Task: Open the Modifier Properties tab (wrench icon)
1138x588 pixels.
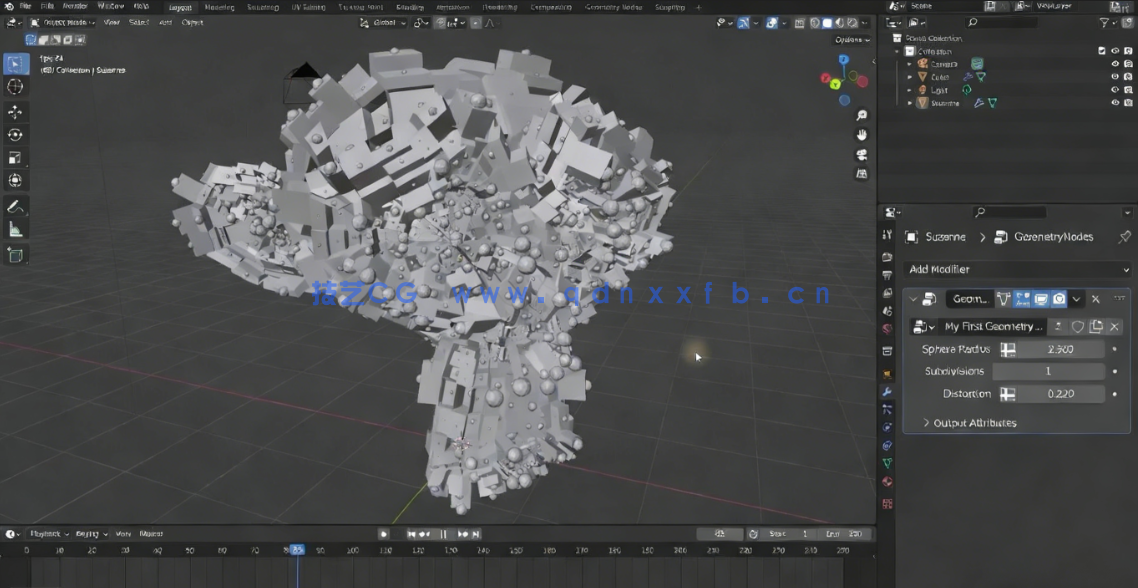Action: pyautogui.click(x=886, y=393)
